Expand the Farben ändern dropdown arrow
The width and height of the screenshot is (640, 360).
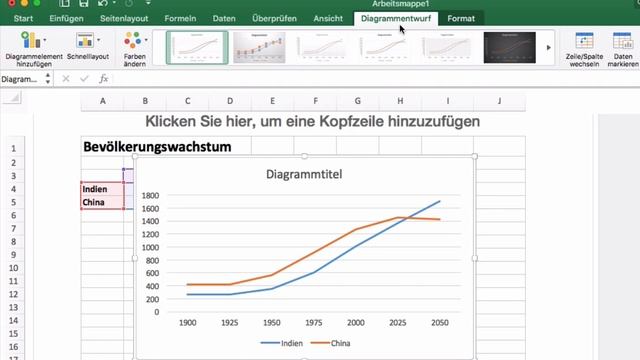[146, 40]
